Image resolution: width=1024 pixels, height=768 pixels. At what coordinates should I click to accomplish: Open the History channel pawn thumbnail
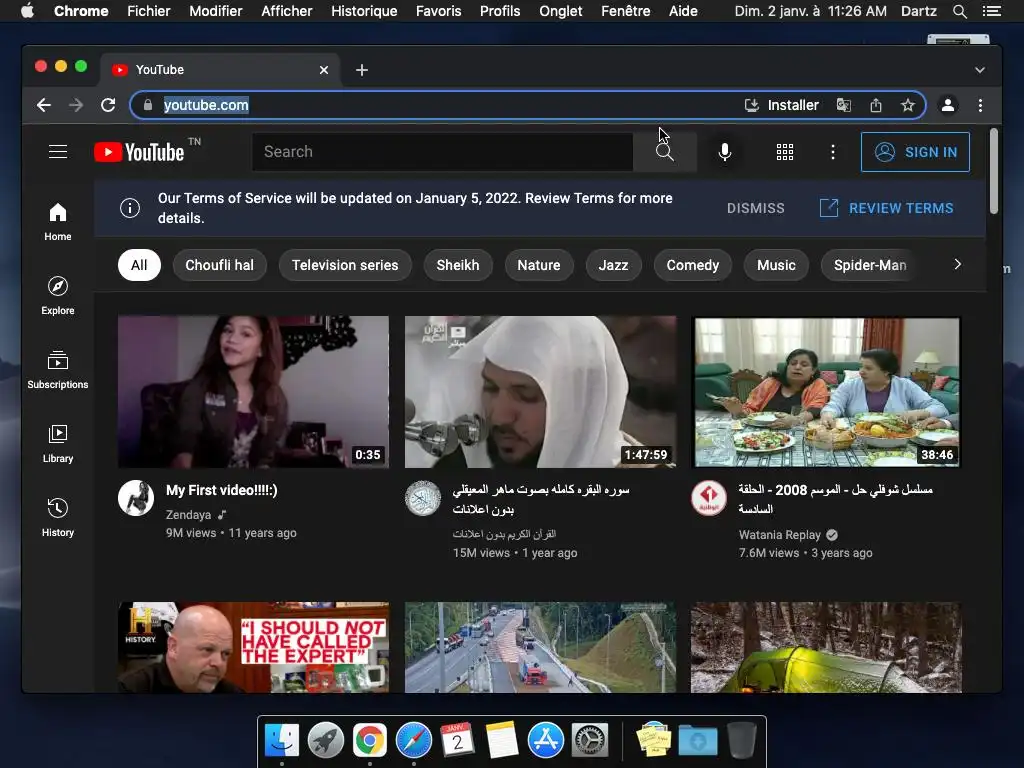click(x=253, y=647)
